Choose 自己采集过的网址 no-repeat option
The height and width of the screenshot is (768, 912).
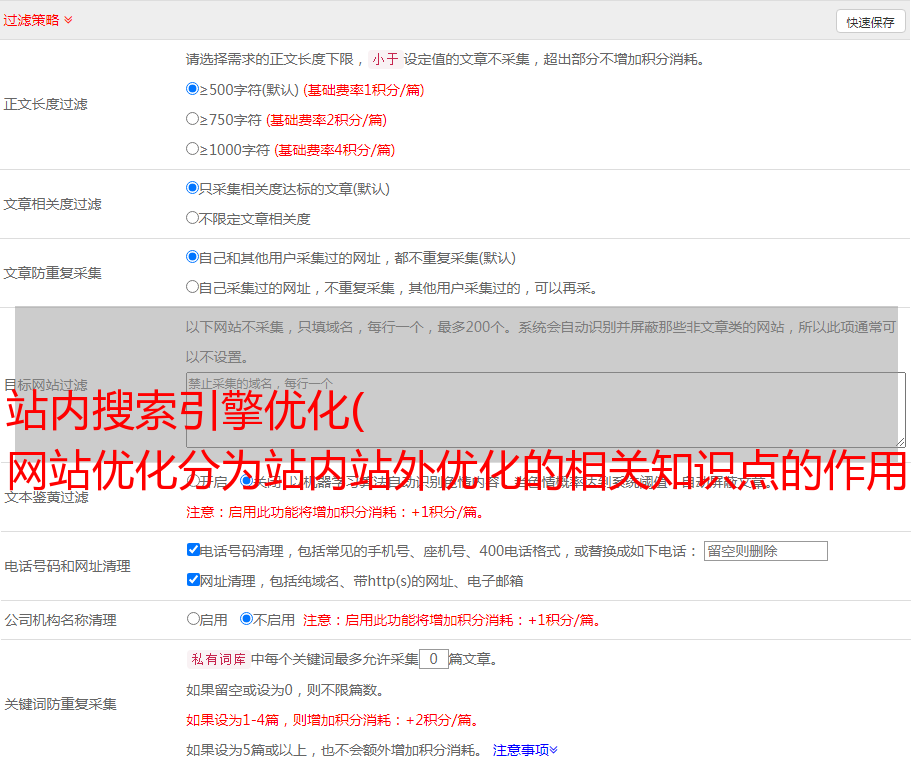pos(193,287)
